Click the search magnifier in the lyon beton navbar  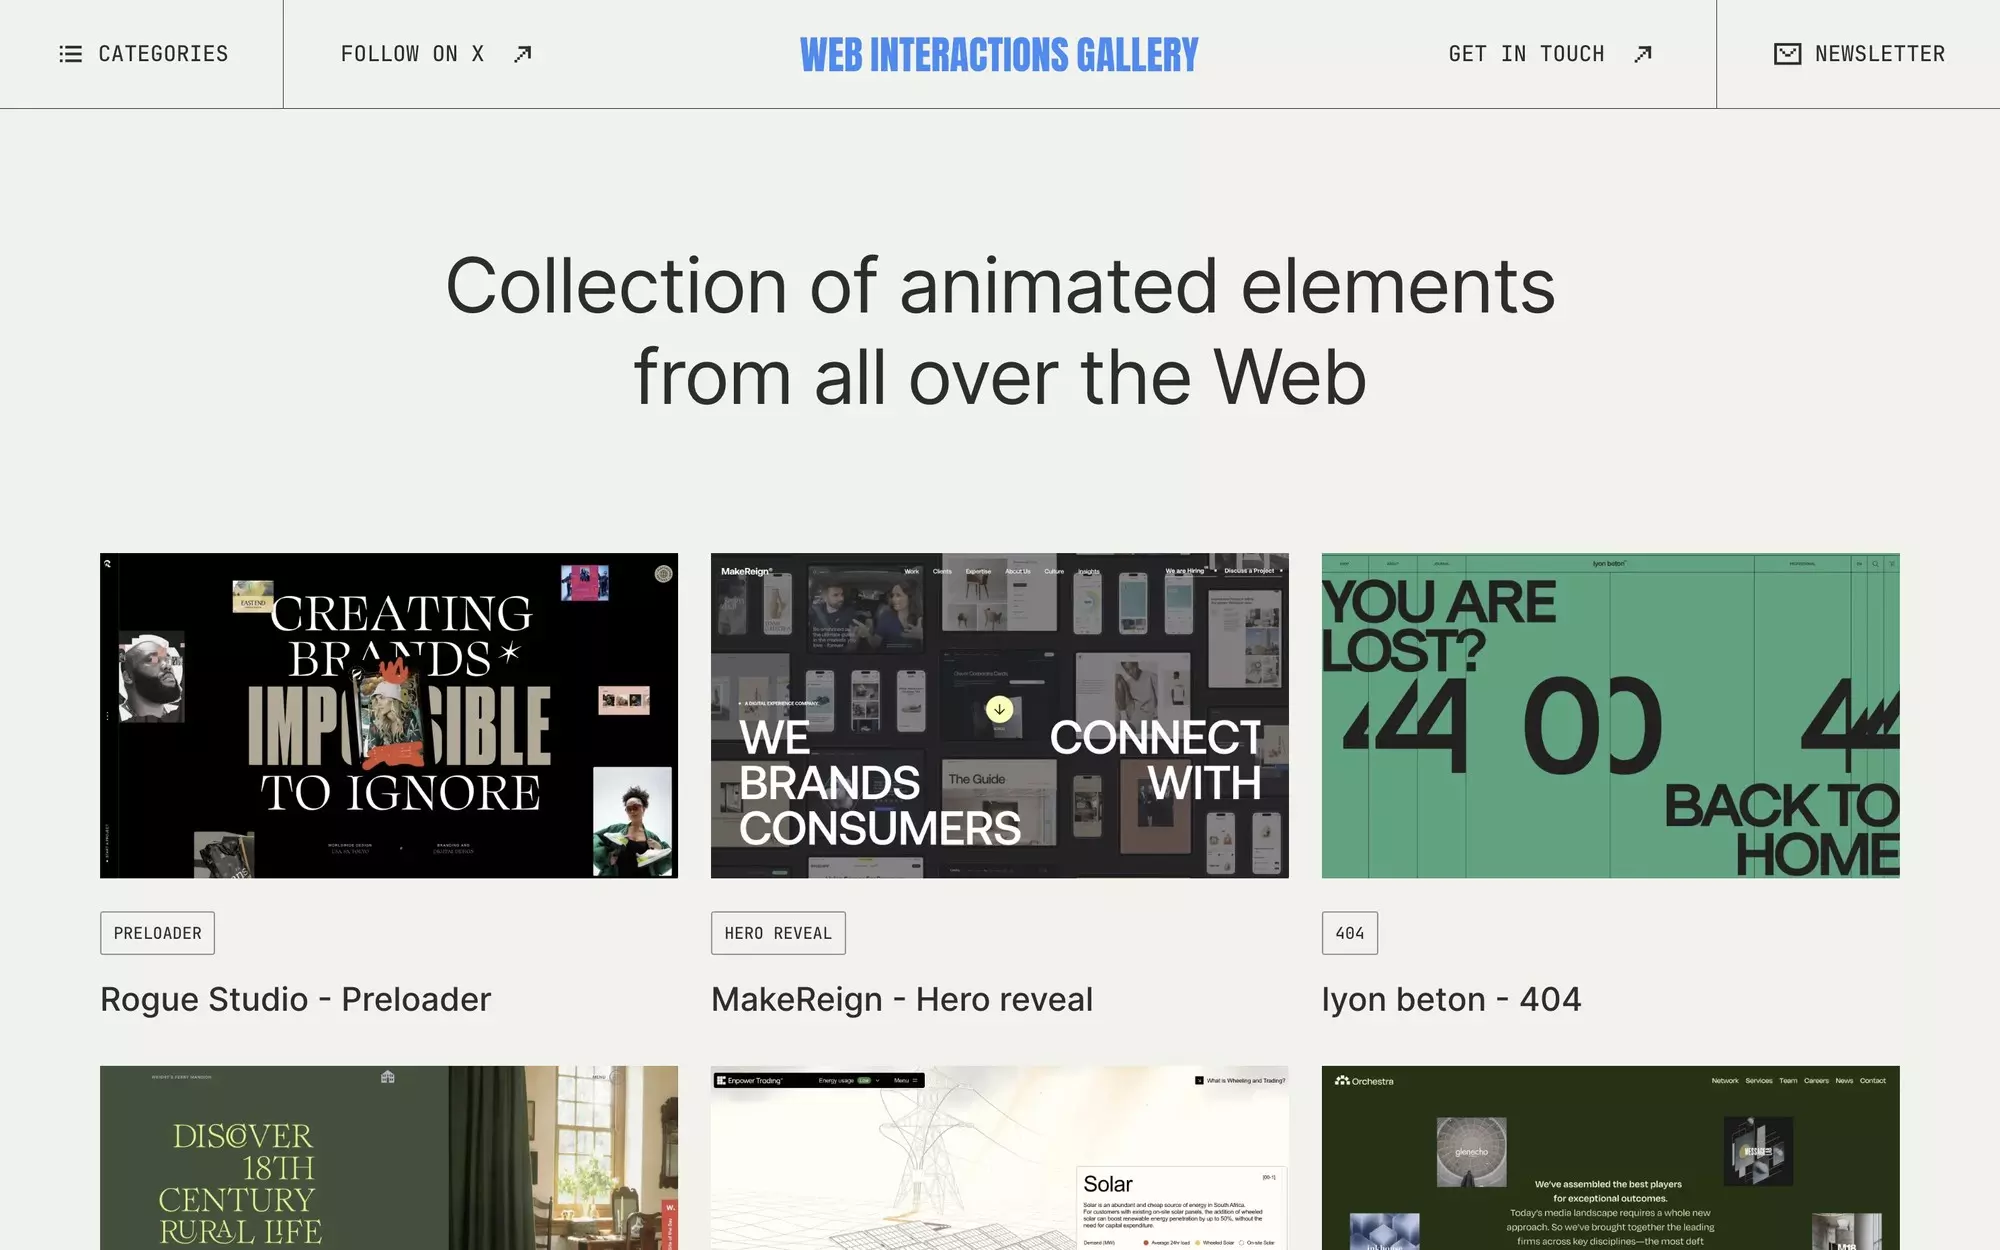[1877, 563]
